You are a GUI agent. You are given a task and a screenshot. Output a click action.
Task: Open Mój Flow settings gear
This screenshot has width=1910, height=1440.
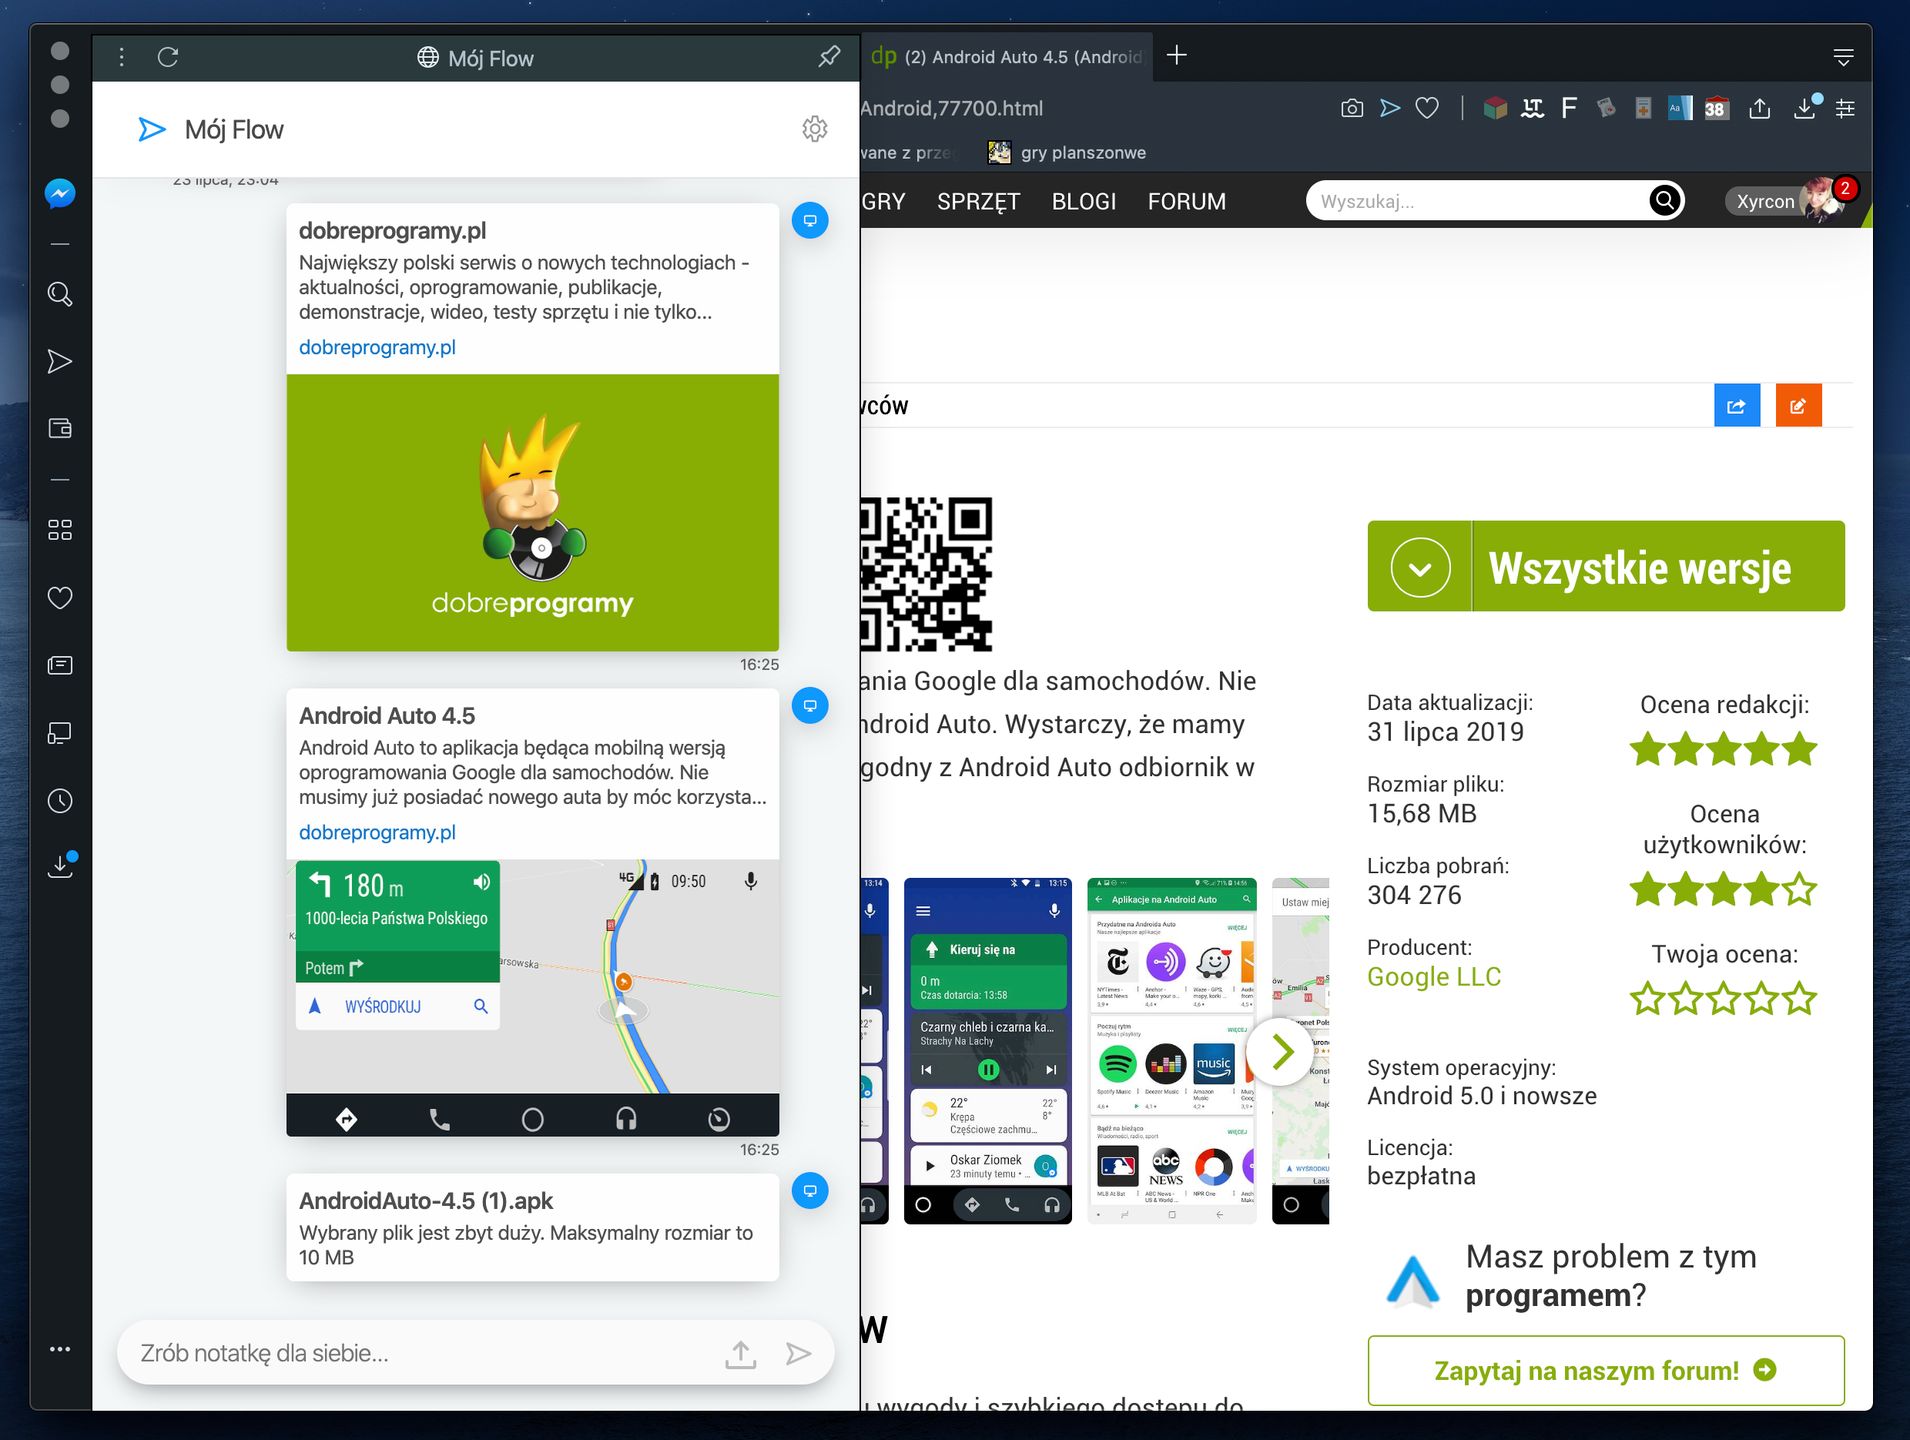click(815, 129)
